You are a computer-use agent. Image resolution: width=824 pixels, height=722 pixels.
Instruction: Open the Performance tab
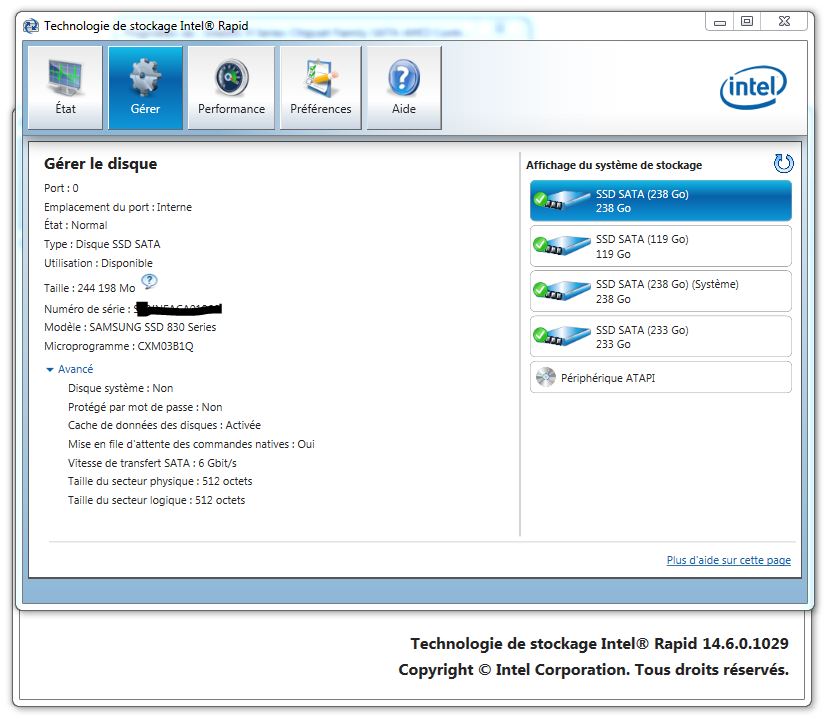coord(231,87)
